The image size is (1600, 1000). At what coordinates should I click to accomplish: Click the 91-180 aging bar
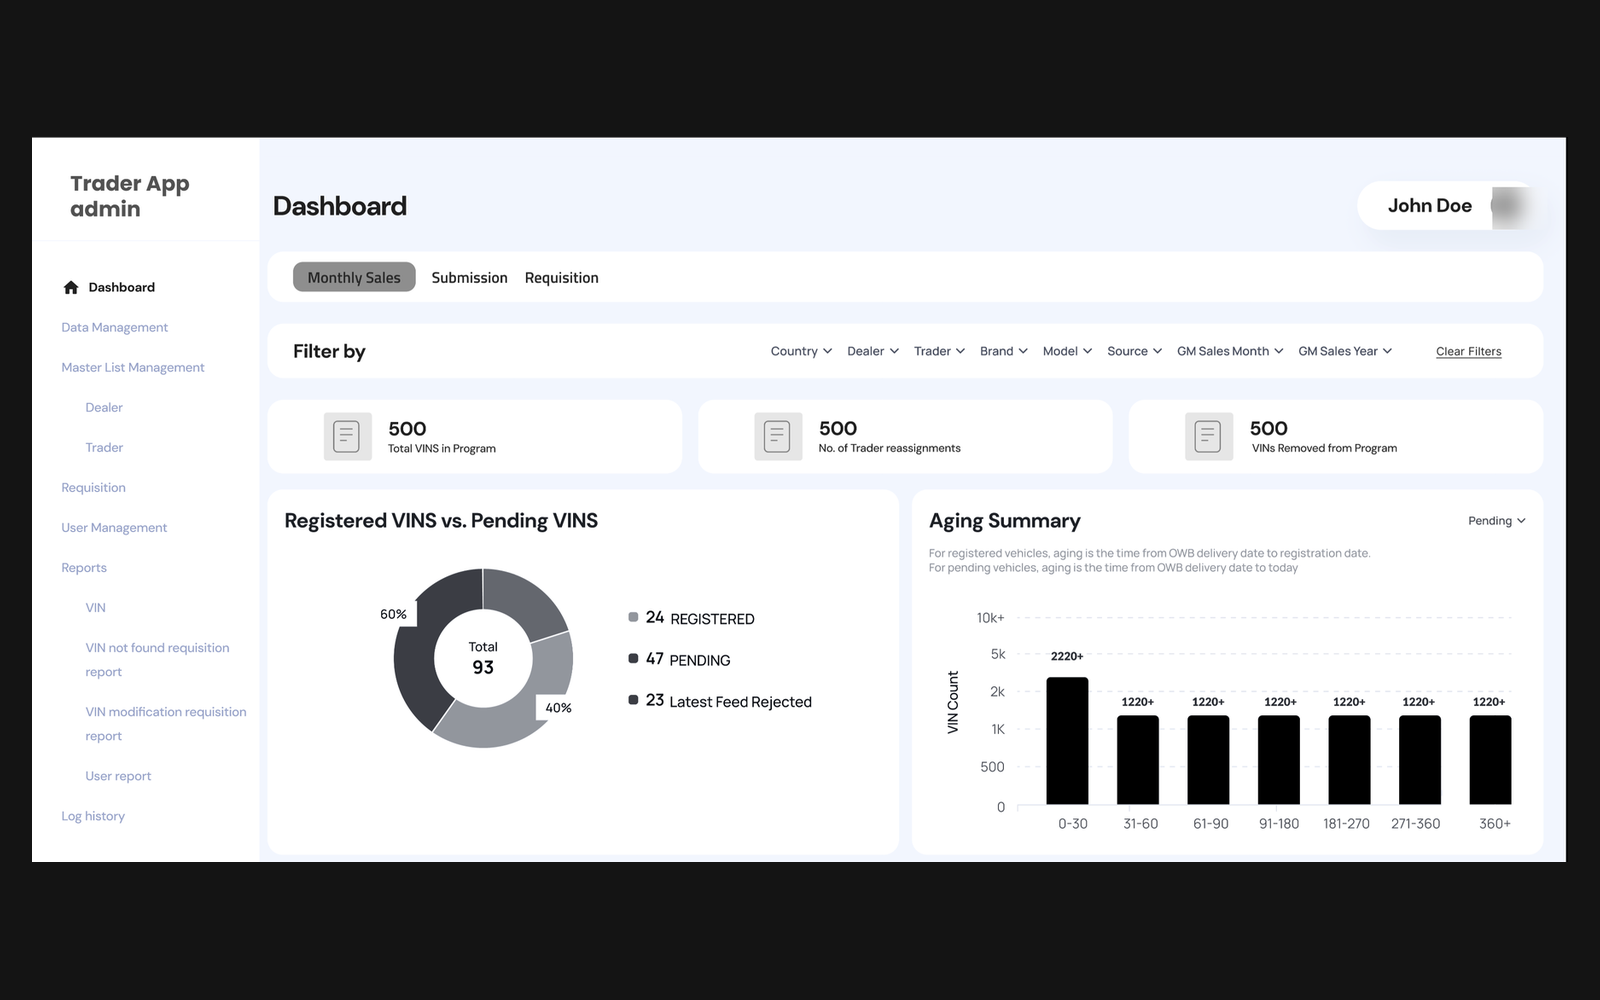click(1279, 760)
